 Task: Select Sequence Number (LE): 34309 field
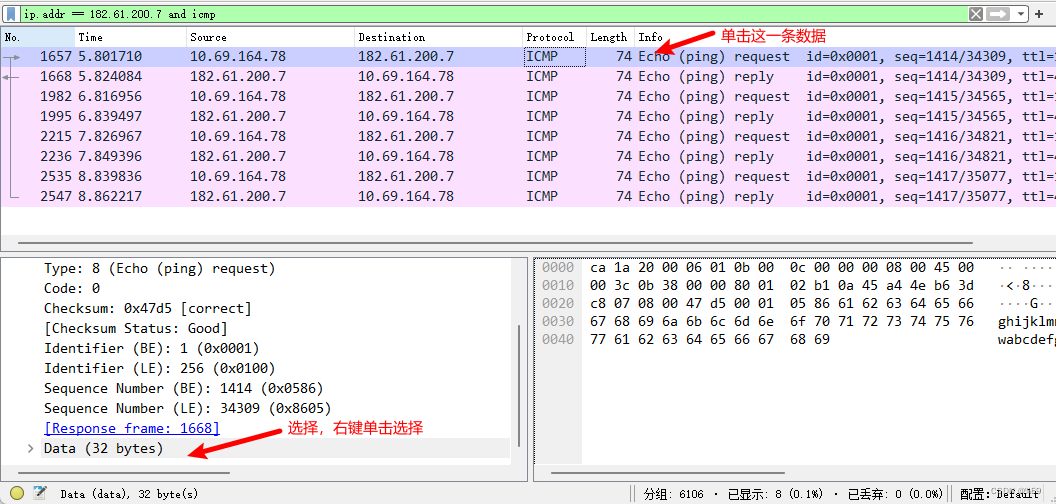click(188, 408)
